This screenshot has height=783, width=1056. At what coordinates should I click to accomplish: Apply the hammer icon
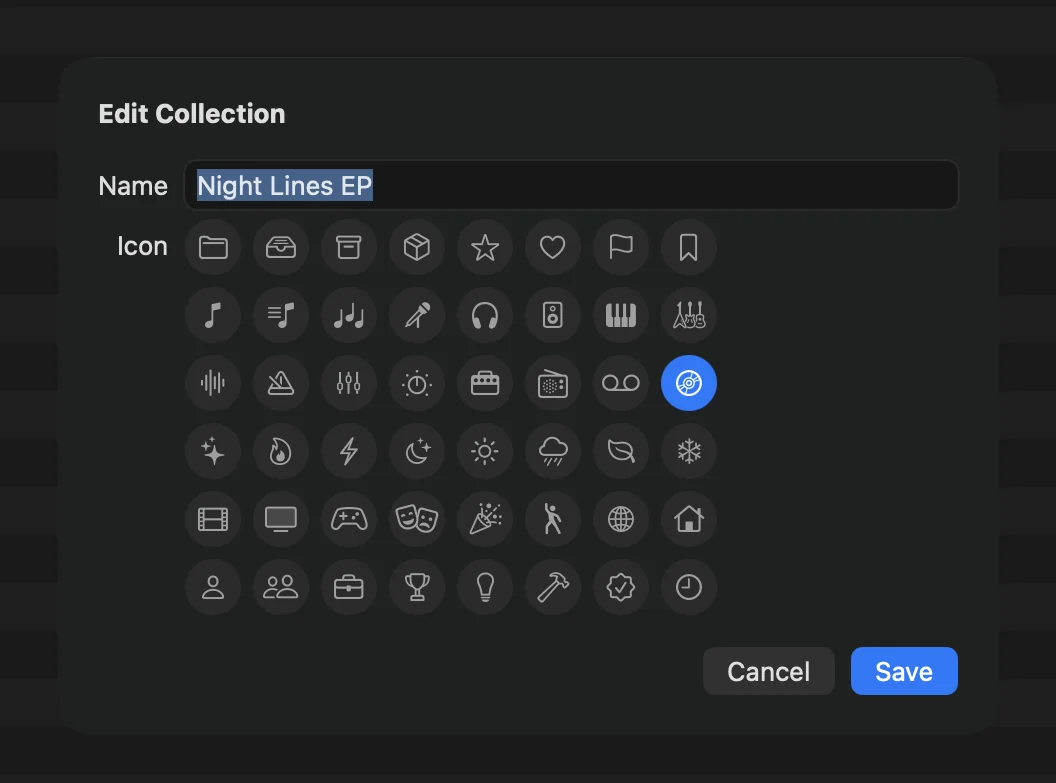(x=553, y=587)
